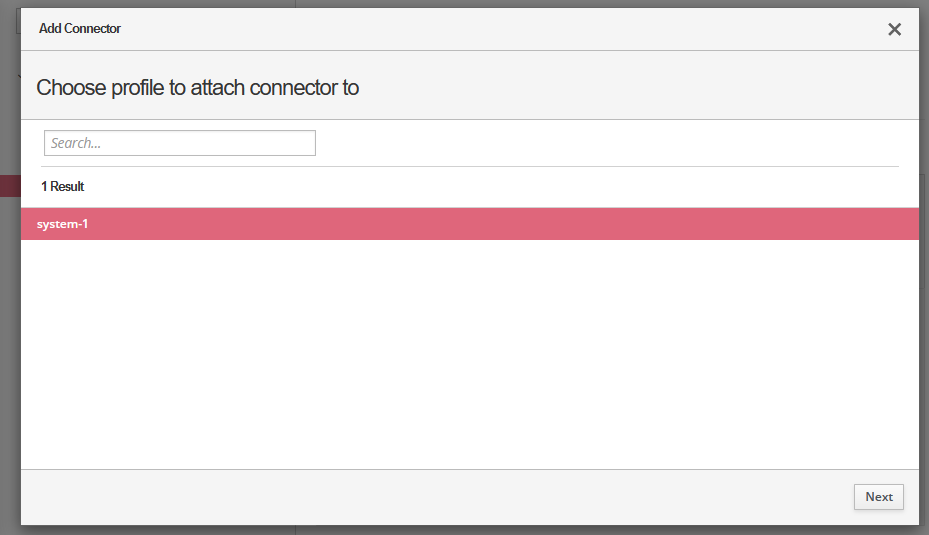The width and height of the screenshot is (929, 535).
Task: Activate the search box above the results
Action: (x=180, y=143)
